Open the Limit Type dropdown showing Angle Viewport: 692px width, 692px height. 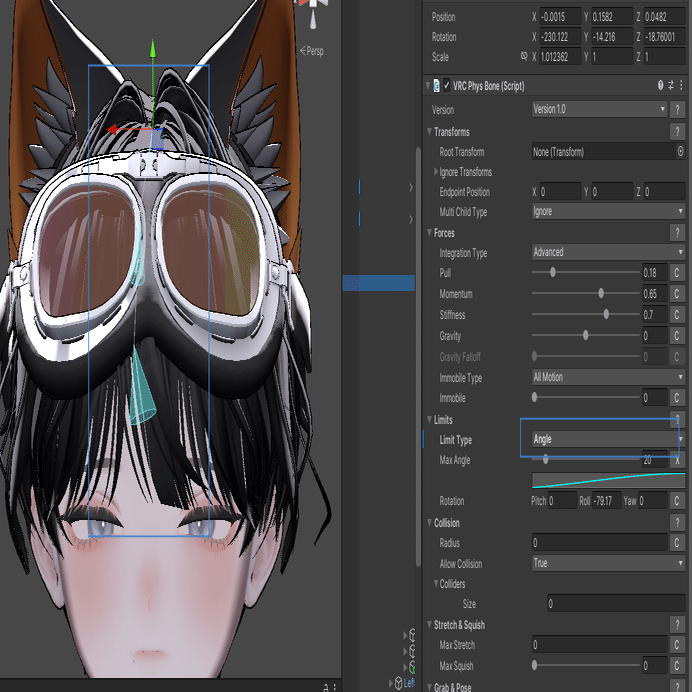pos(608,439)
